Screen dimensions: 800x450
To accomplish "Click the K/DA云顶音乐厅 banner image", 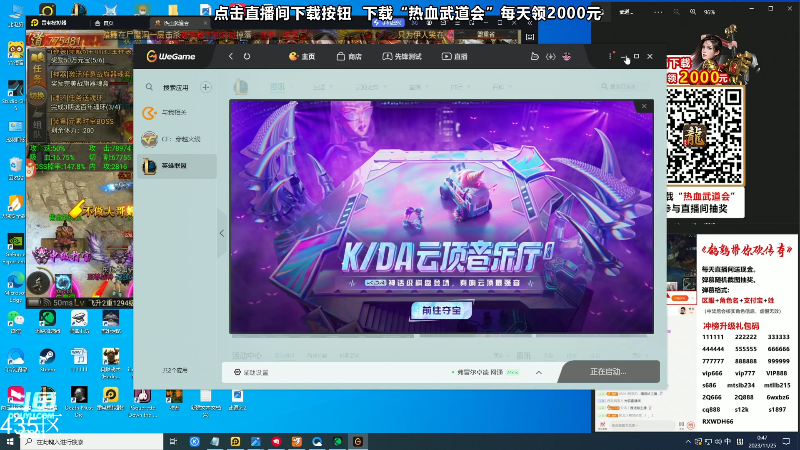I will 441,217.
